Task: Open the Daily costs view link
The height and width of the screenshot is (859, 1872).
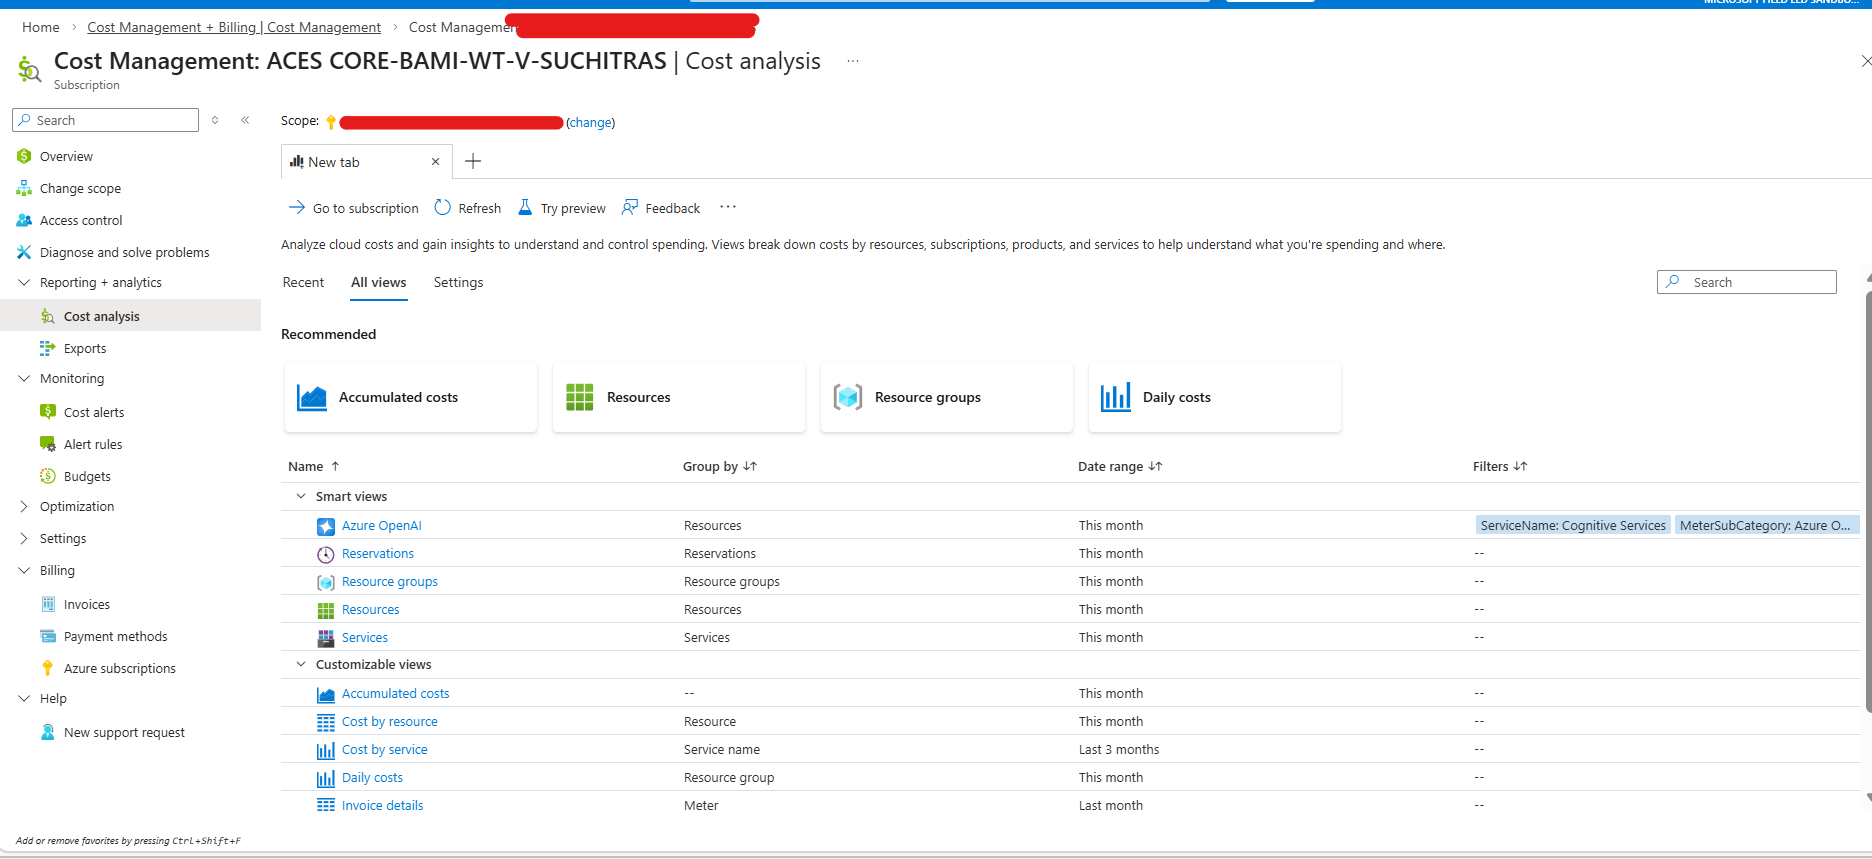Action: (x=372, y=778)
